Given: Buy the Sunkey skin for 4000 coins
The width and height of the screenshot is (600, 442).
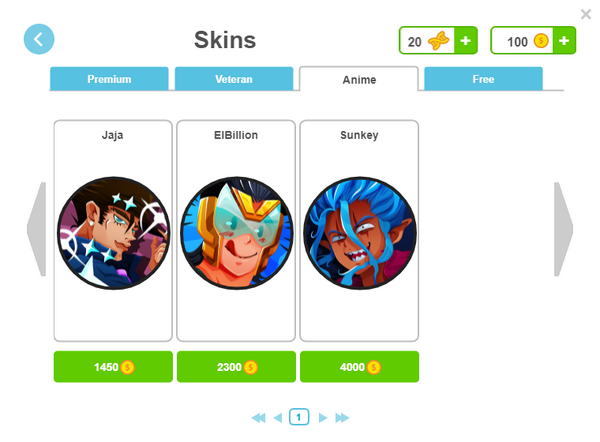Looking at the screenshot, I should (x=359, y=367).
